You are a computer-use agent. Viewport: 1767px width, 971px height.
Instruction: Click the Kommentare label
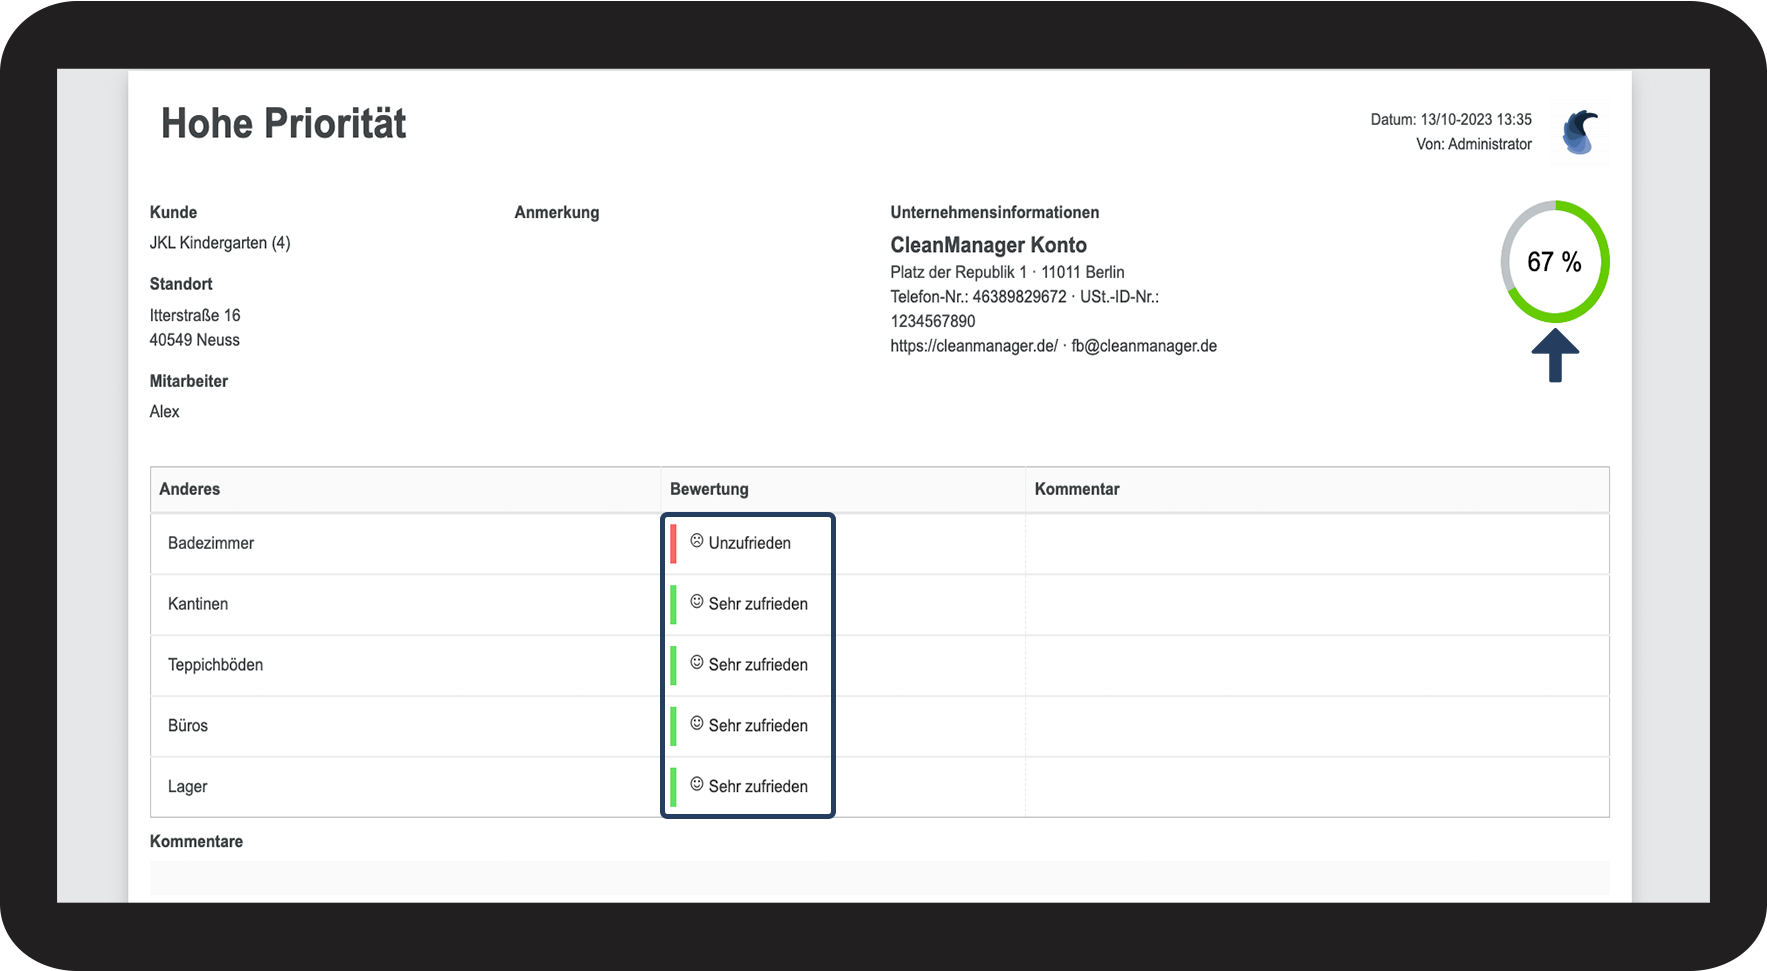[x=196, y=841]
